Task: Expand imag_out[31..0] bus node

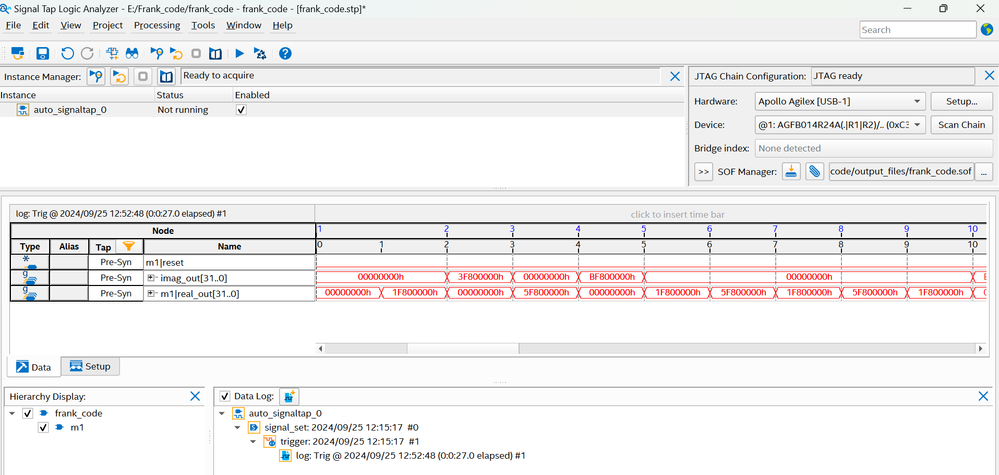Action: (x=152, y=278)
